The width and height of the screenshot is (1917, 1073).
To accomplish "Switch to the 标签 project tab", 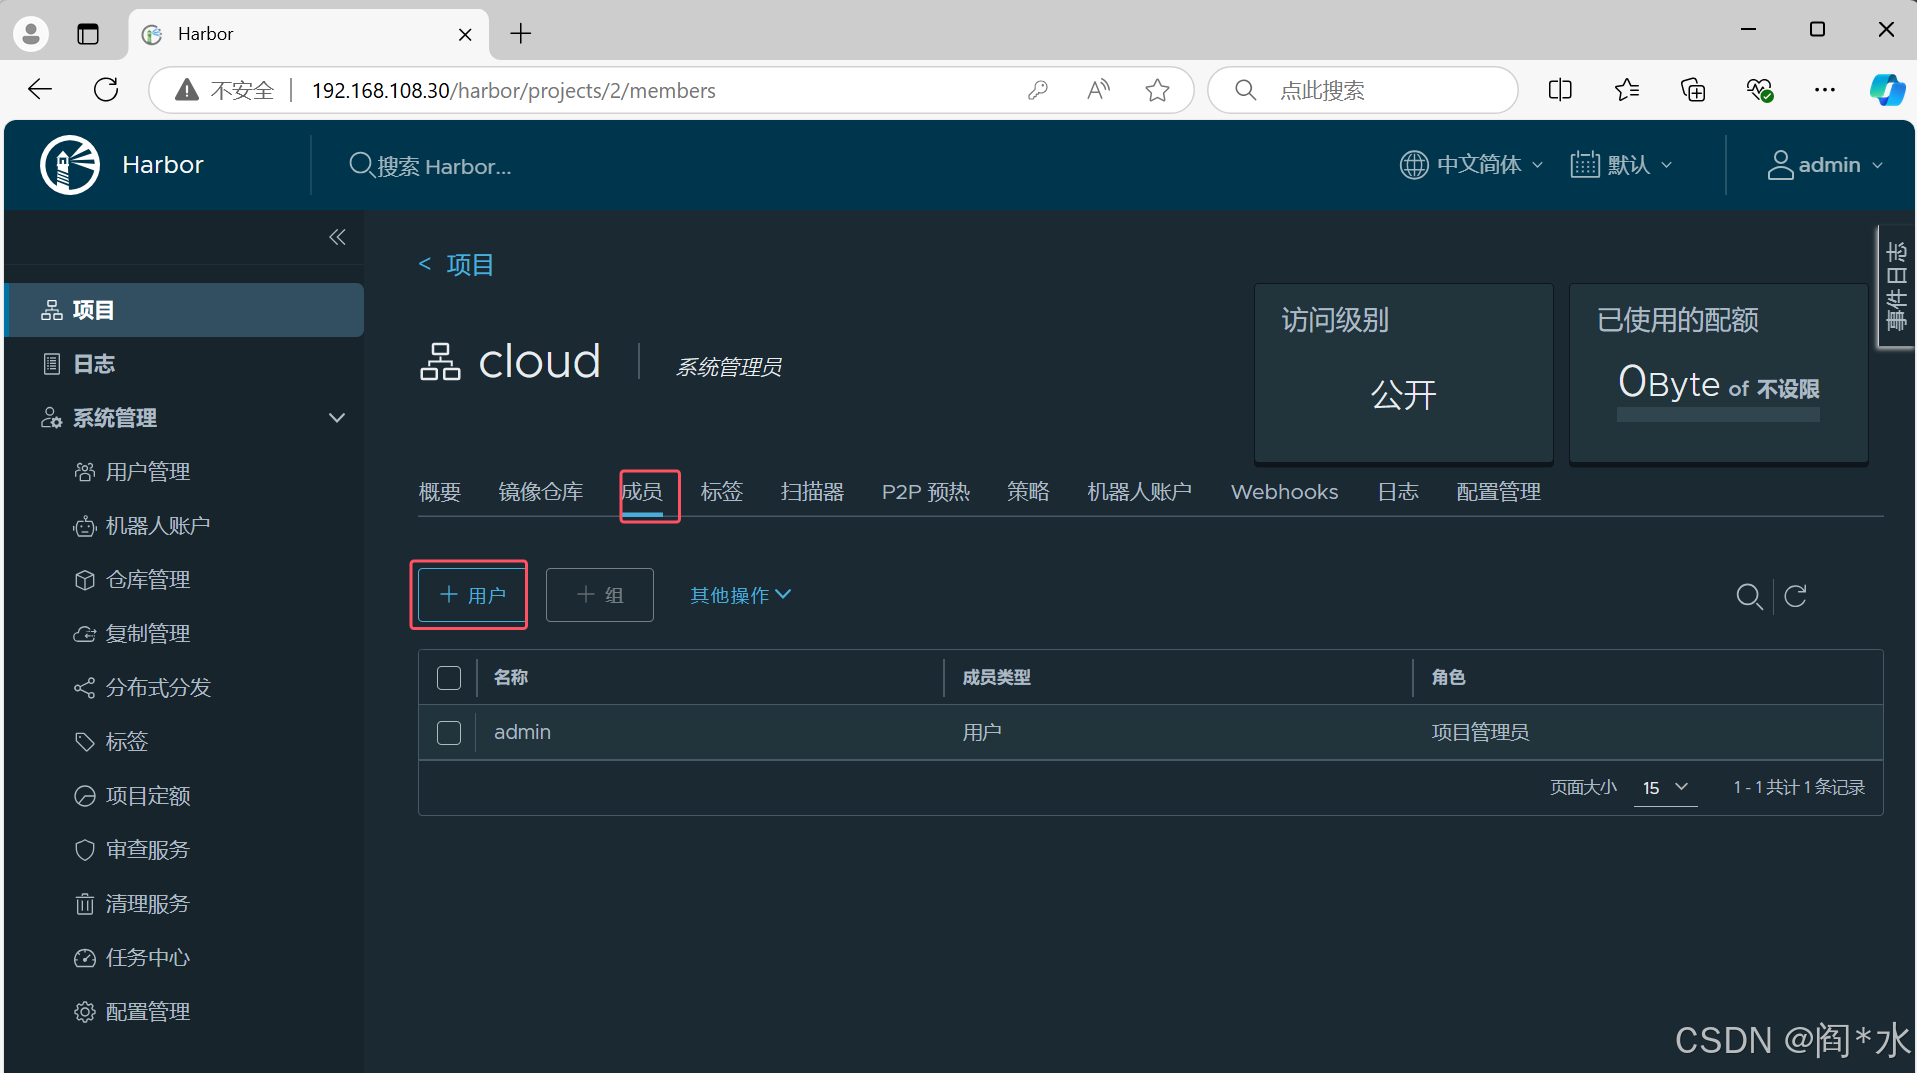I will pyautogui.click(x=722, y=492).
